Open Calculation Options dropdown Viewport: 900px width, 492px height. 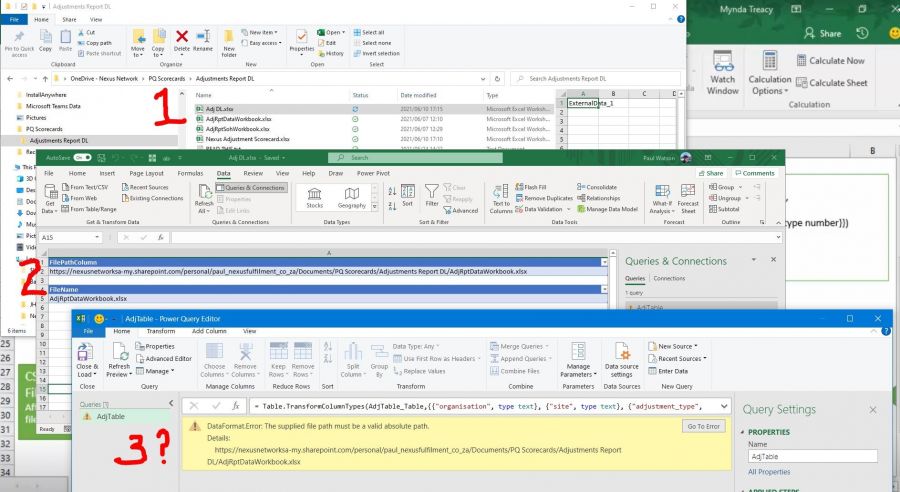pos(769,72)
